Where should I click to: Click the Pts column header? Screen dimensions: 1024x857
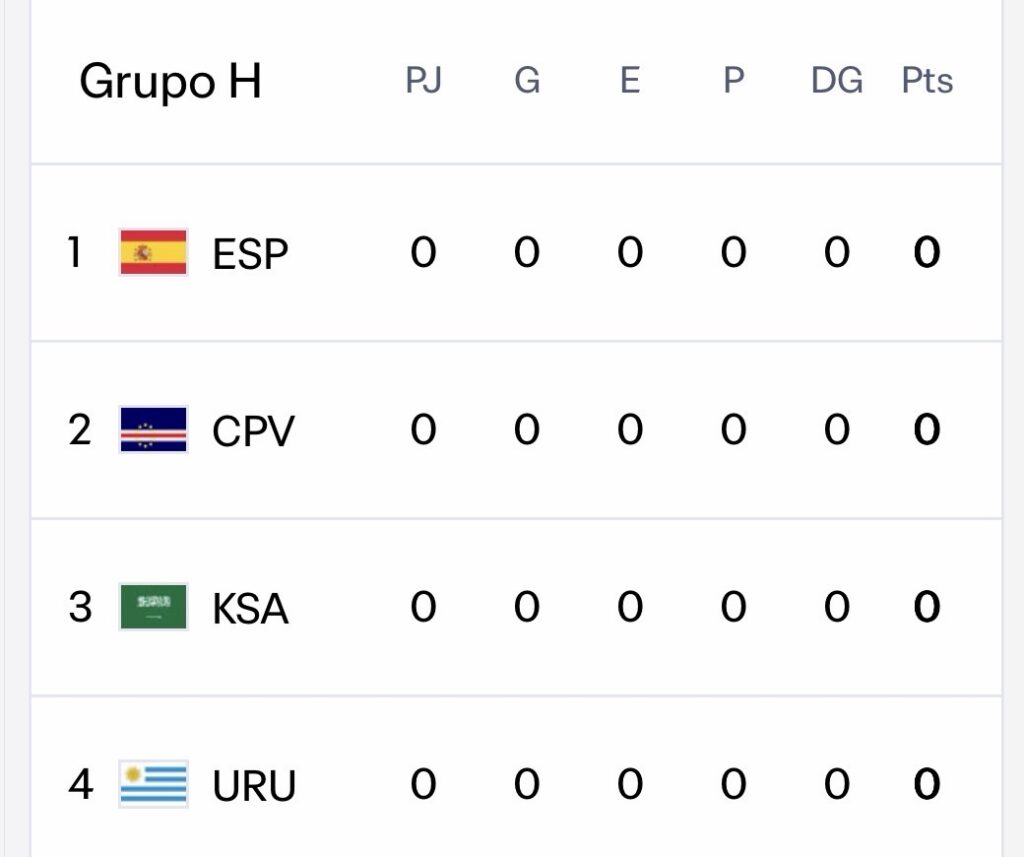point(927,81)
